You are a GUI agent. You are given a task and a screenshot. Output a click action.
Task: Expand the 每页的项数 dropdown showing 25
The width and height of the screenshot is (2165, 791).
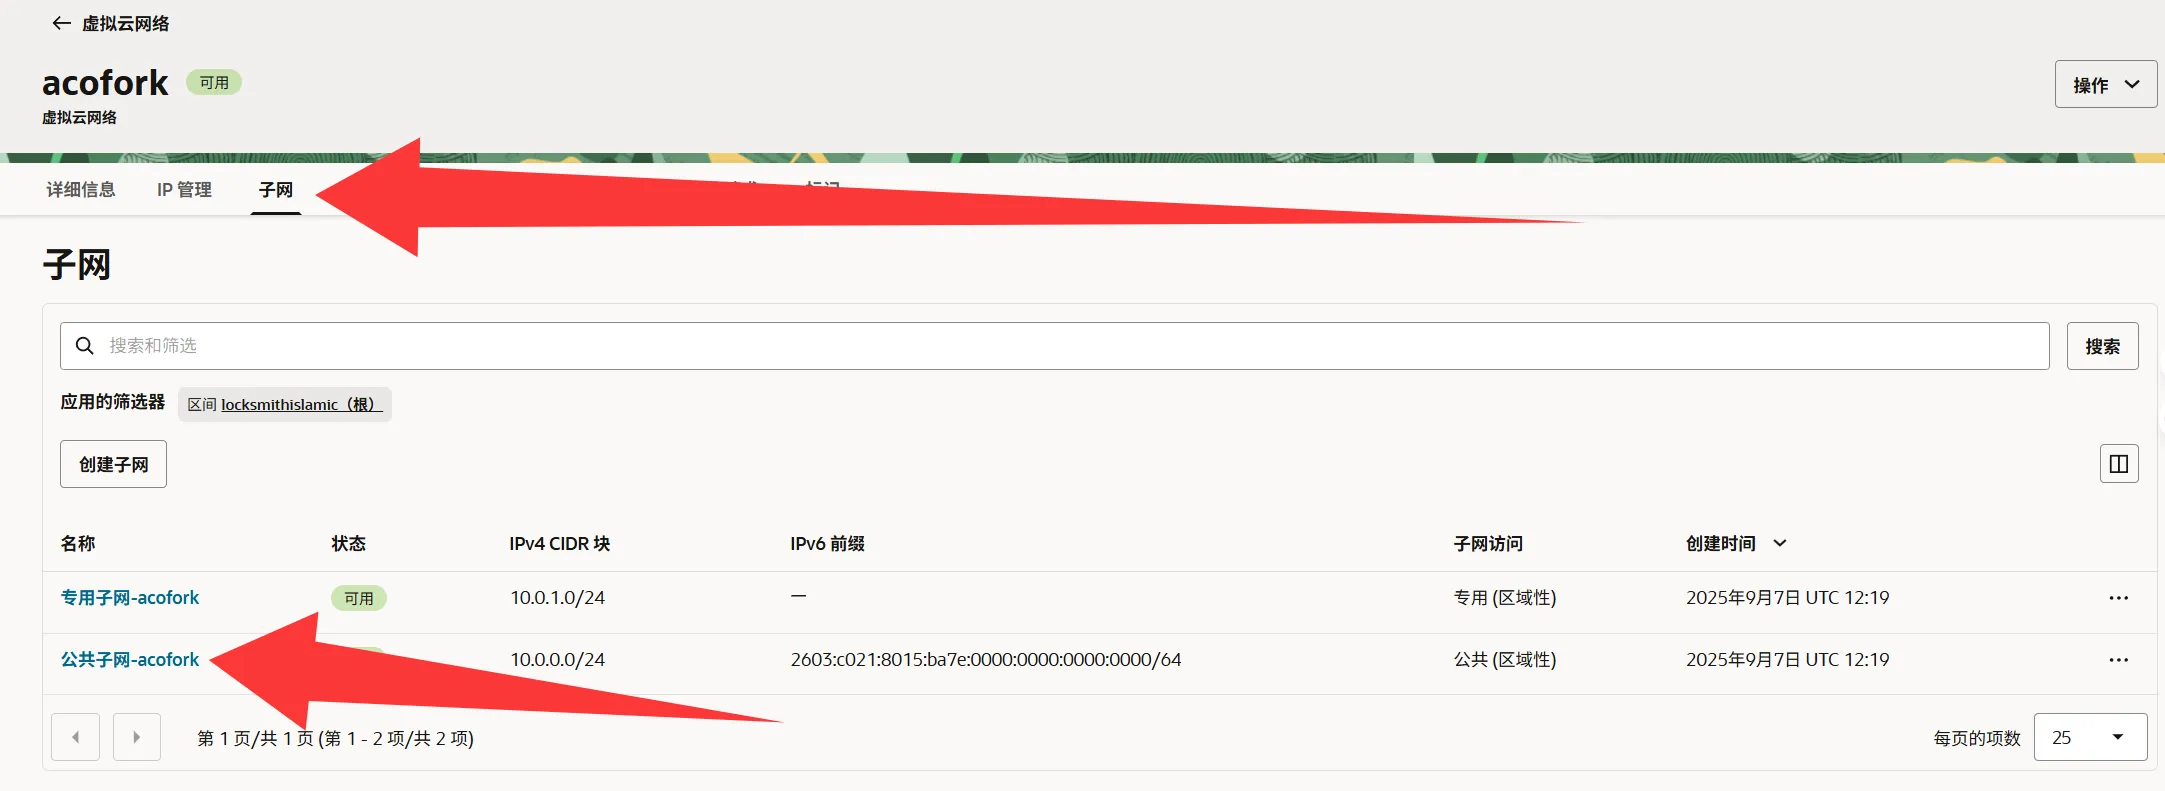[2090, 738]
